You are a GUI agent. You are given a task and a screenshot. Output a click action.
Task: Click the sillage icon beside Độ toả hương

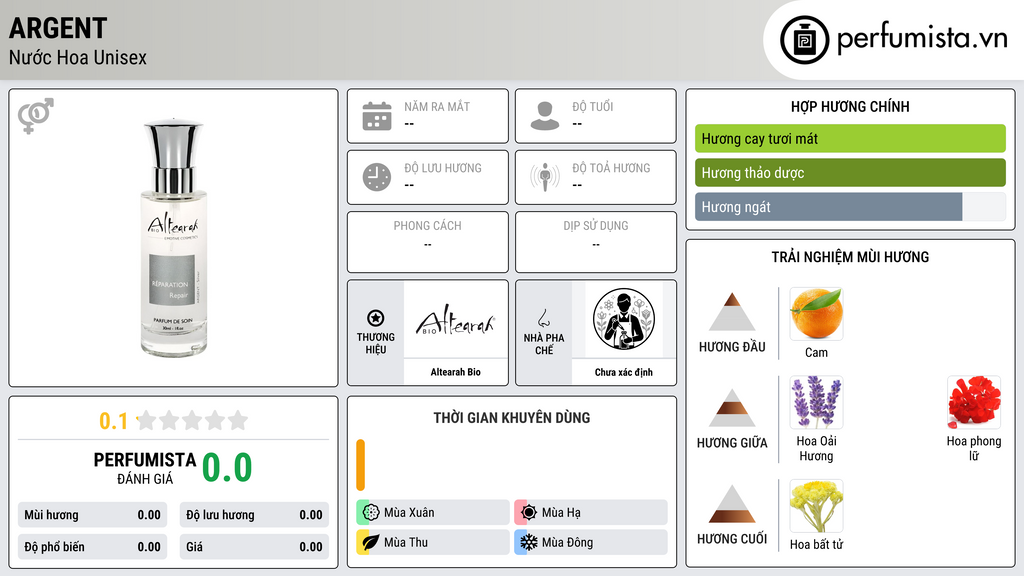click(545, 177)
